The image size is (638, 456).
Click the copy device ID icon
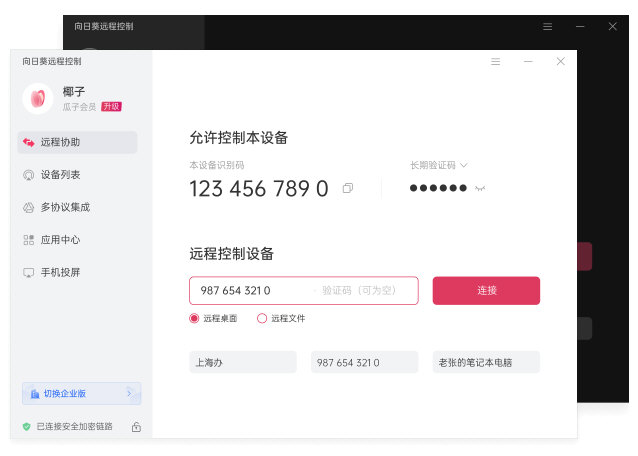tap(347, 188)
